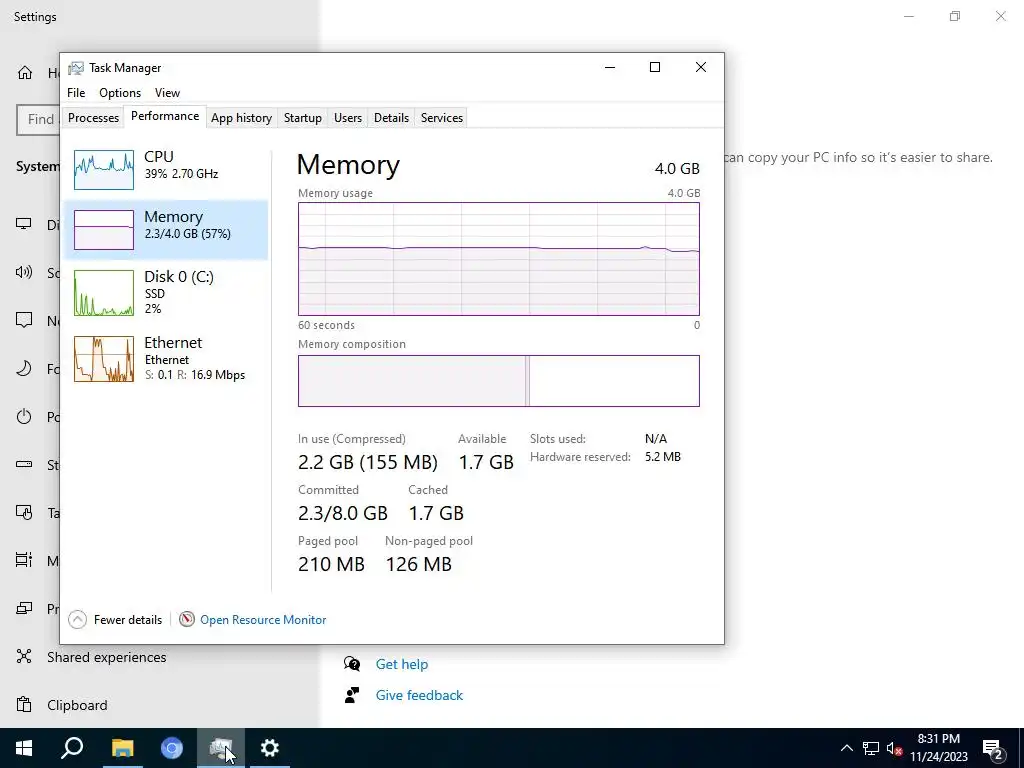This screenshot has width=1024, height=768.
Task: Click the Task Manager title bar icon
Action: point(76,68)
